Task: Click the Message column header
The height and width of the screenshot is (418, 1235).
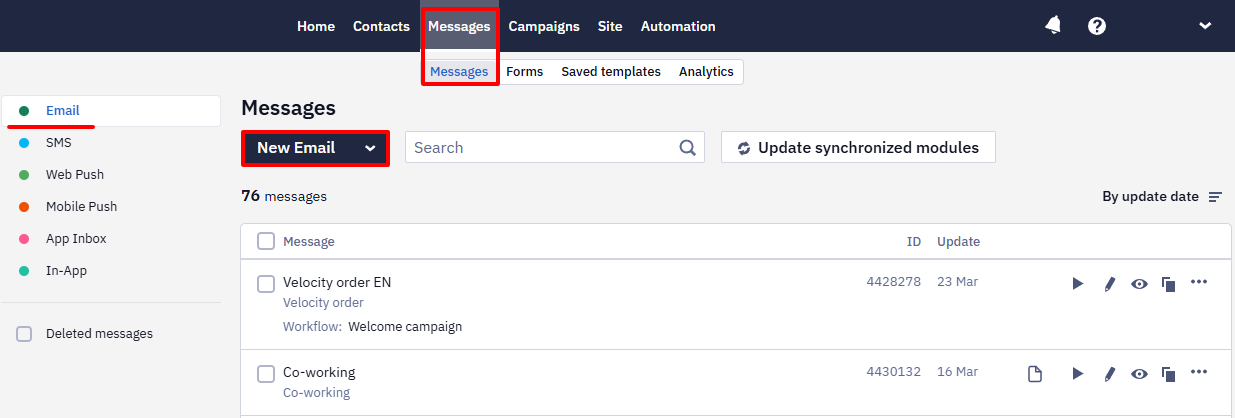Action: click(309, 241)
